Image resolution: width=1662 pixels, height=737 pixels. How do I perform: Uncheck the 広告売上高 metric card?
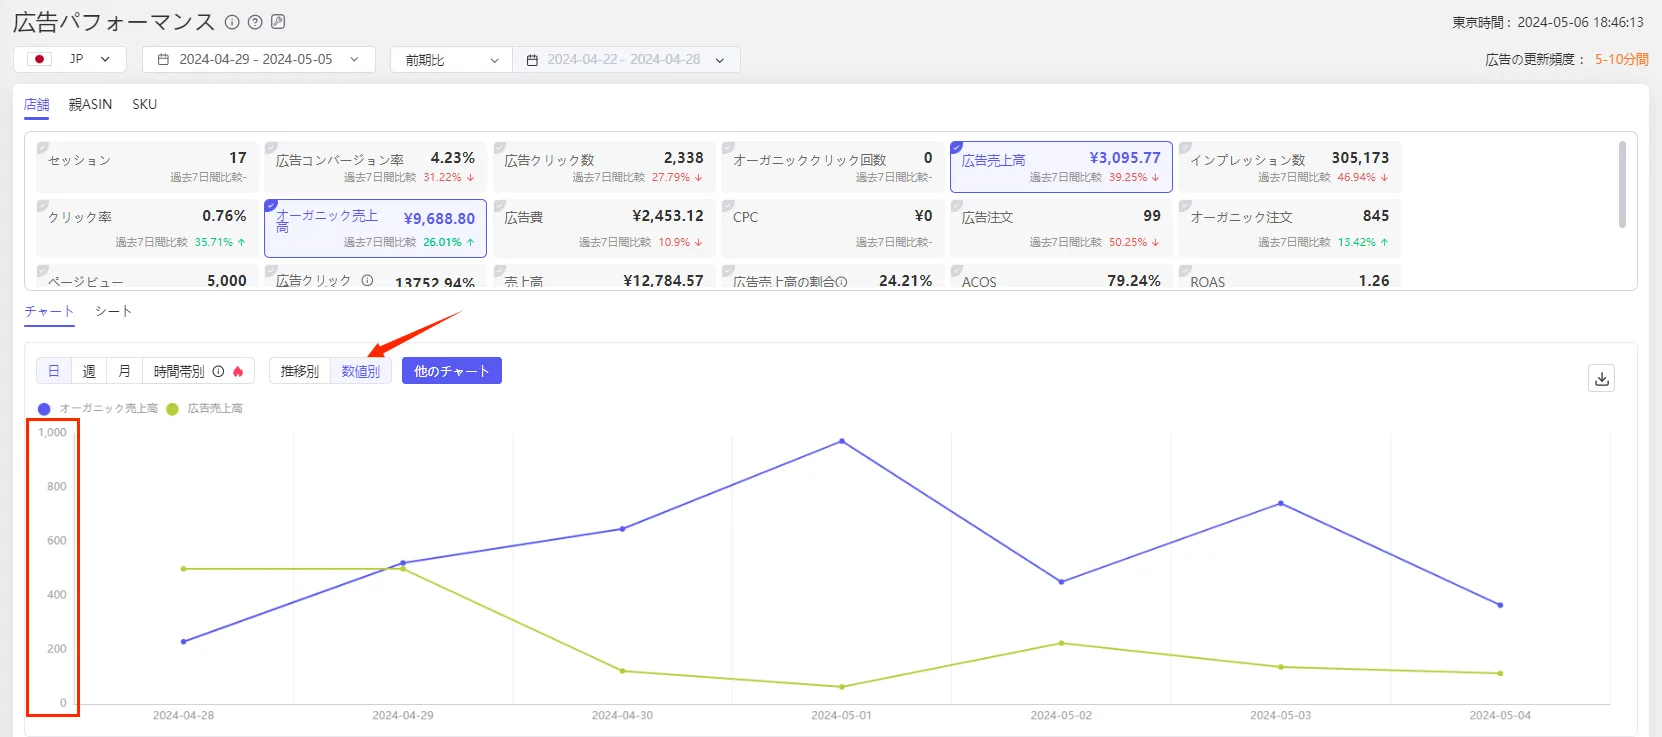pyautogui.click(x=957, y=148)
